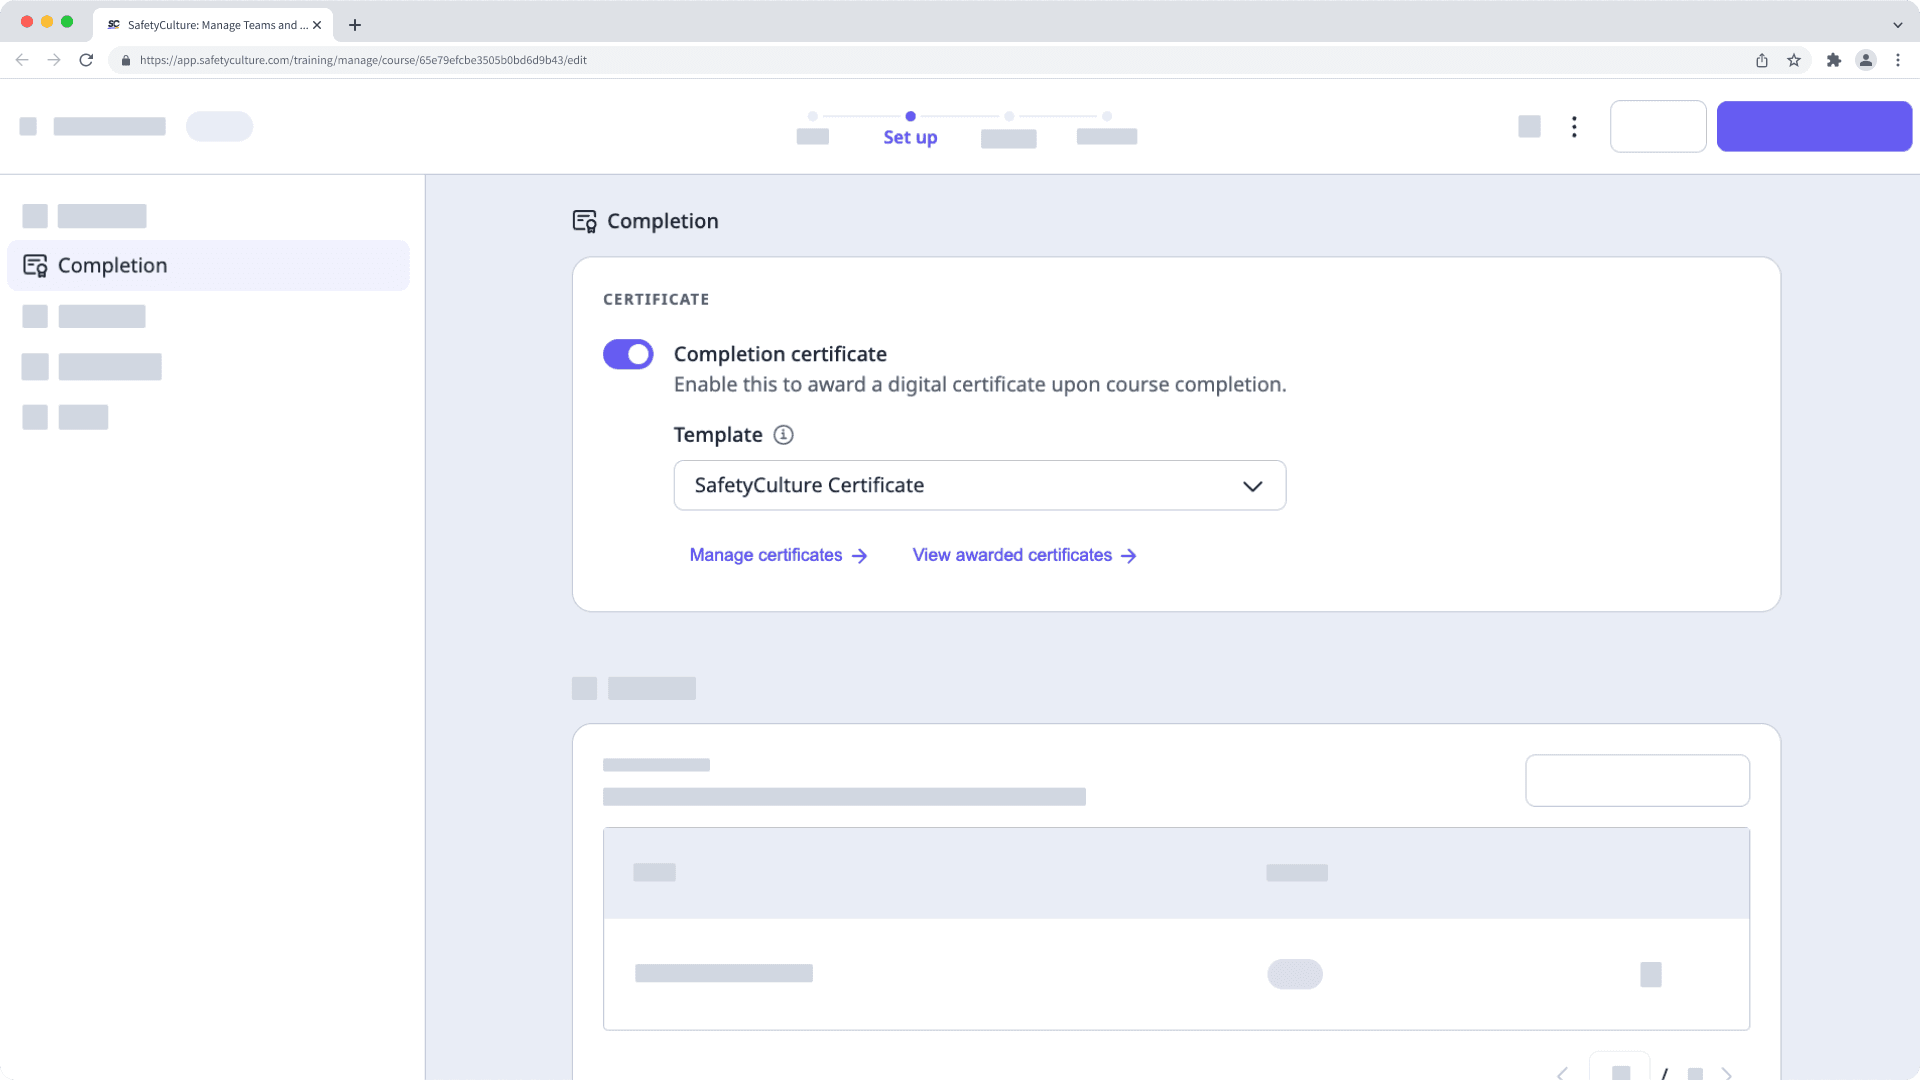Open the vertical three-dot menu near Set up
1920x1080 pixels.
click(1574, 127)
